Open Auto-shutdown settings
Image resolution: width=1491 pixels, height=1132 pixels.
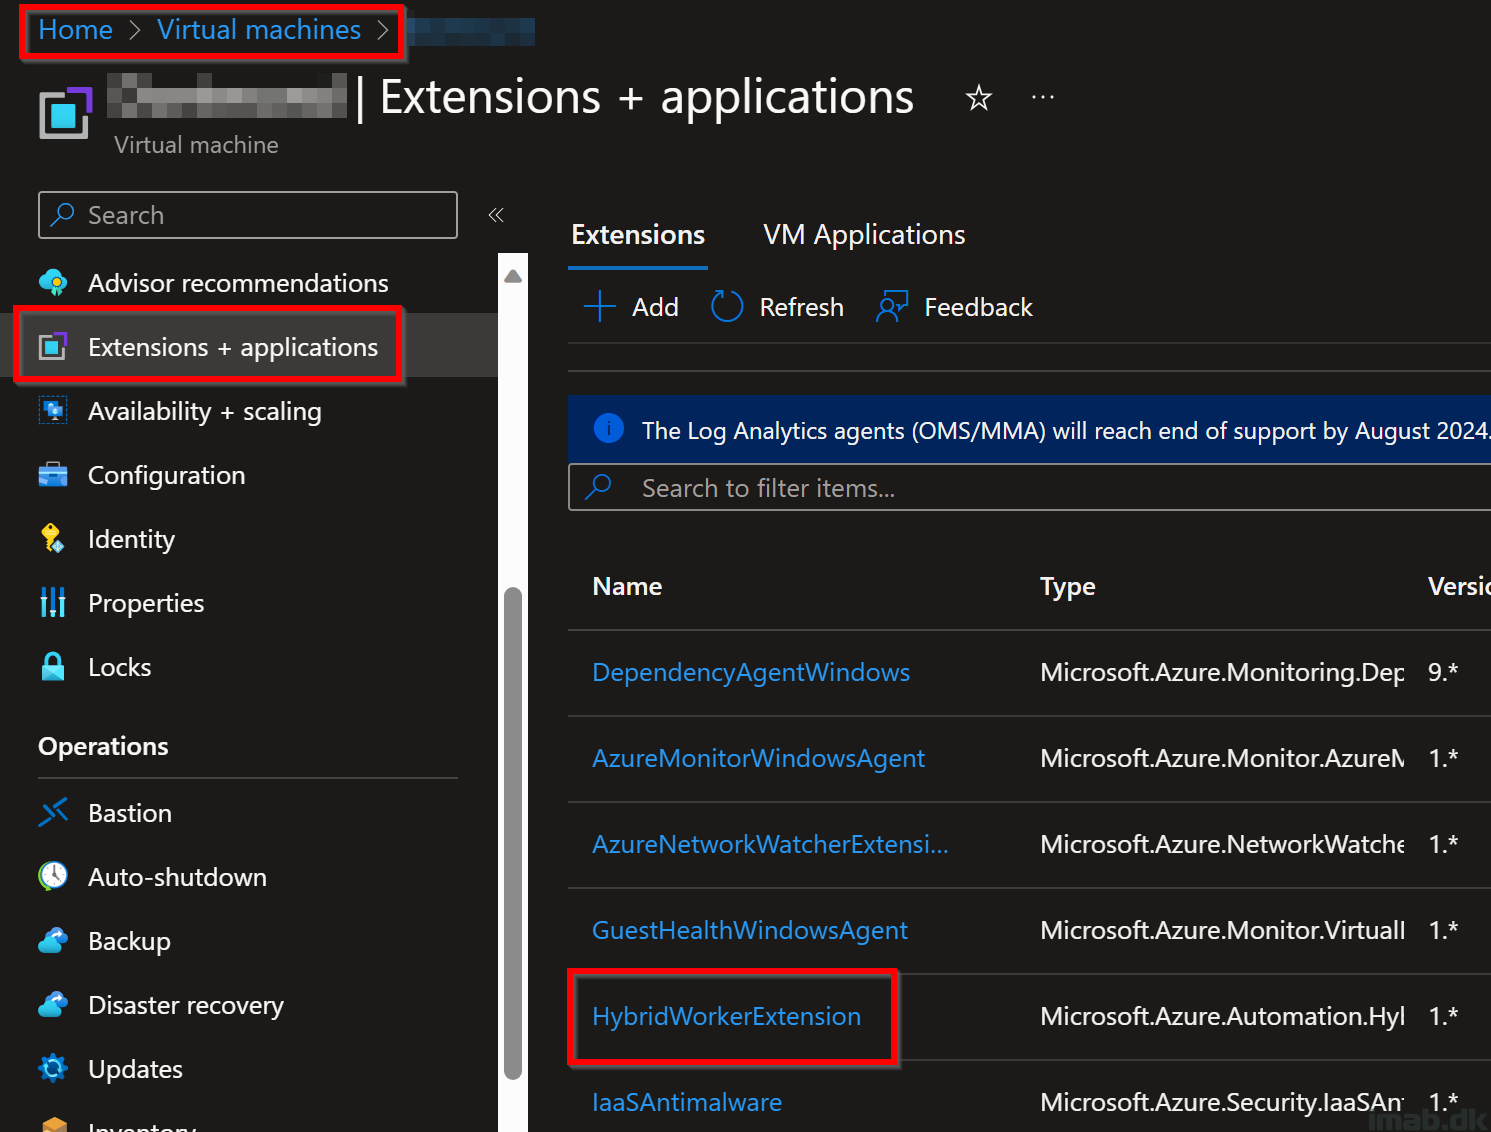177,877
